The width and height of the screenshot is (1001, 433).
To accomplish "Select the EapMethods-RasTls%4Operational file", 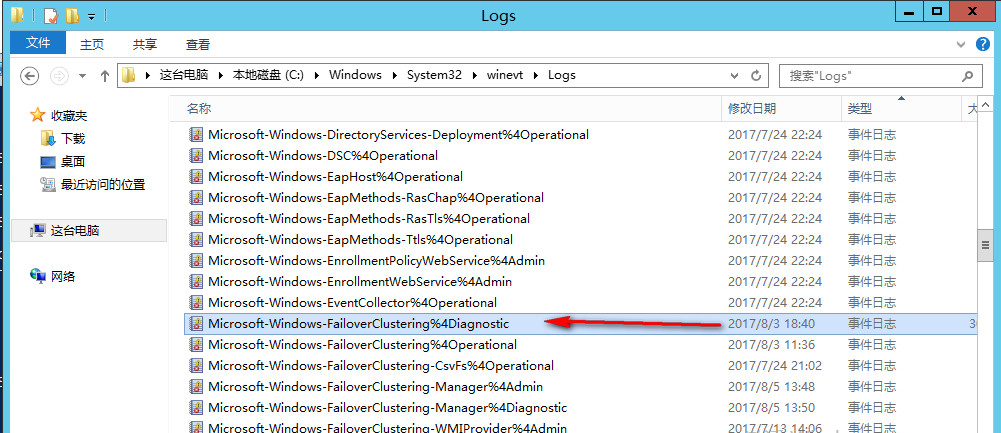I will [x=369, y=218].
